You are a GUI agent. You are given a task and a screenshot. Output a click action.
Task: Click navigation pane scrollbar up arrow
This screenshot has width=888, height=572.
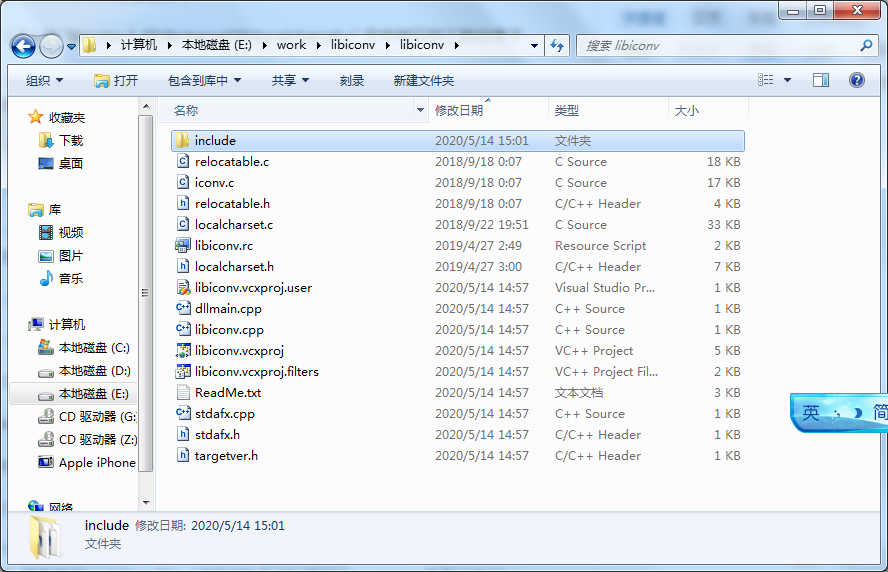tap(146, 106)
